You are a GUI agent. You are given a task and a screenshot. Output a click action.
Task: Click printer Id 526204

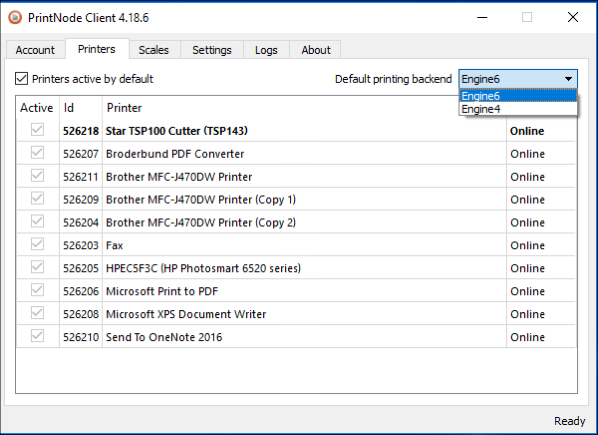pyautogui.click(x=81, y=222)
